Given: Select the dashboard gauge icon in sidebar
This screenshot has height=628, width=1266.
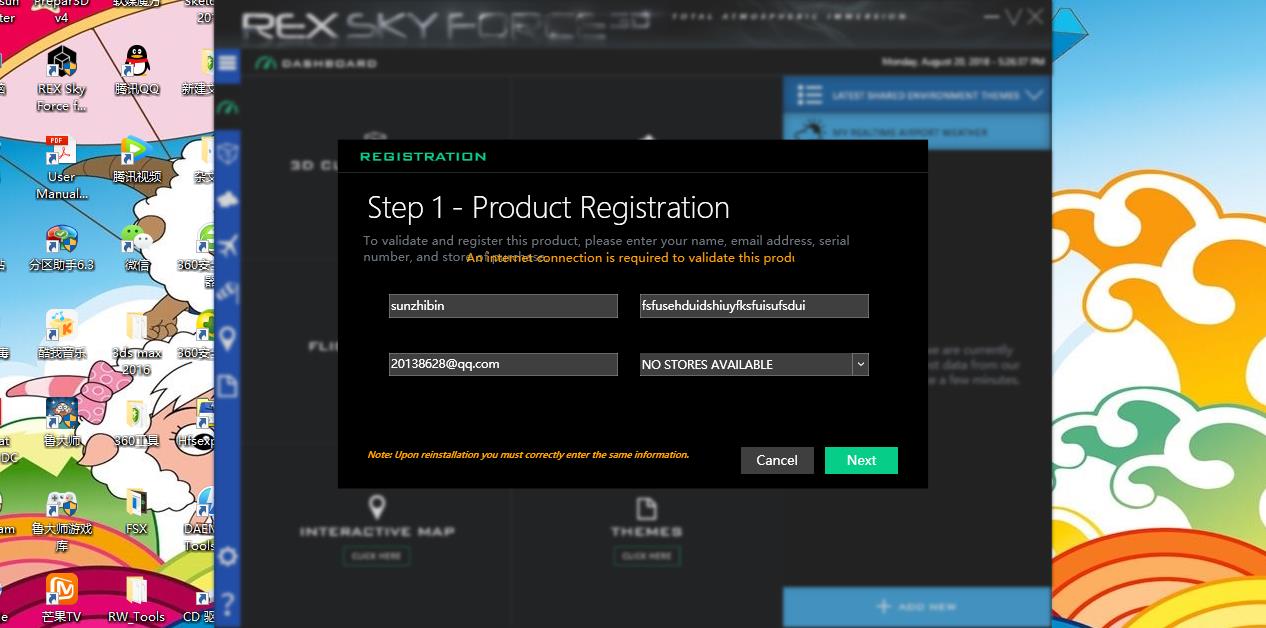Looking at the screenshot, I should [x=228, y=107].
